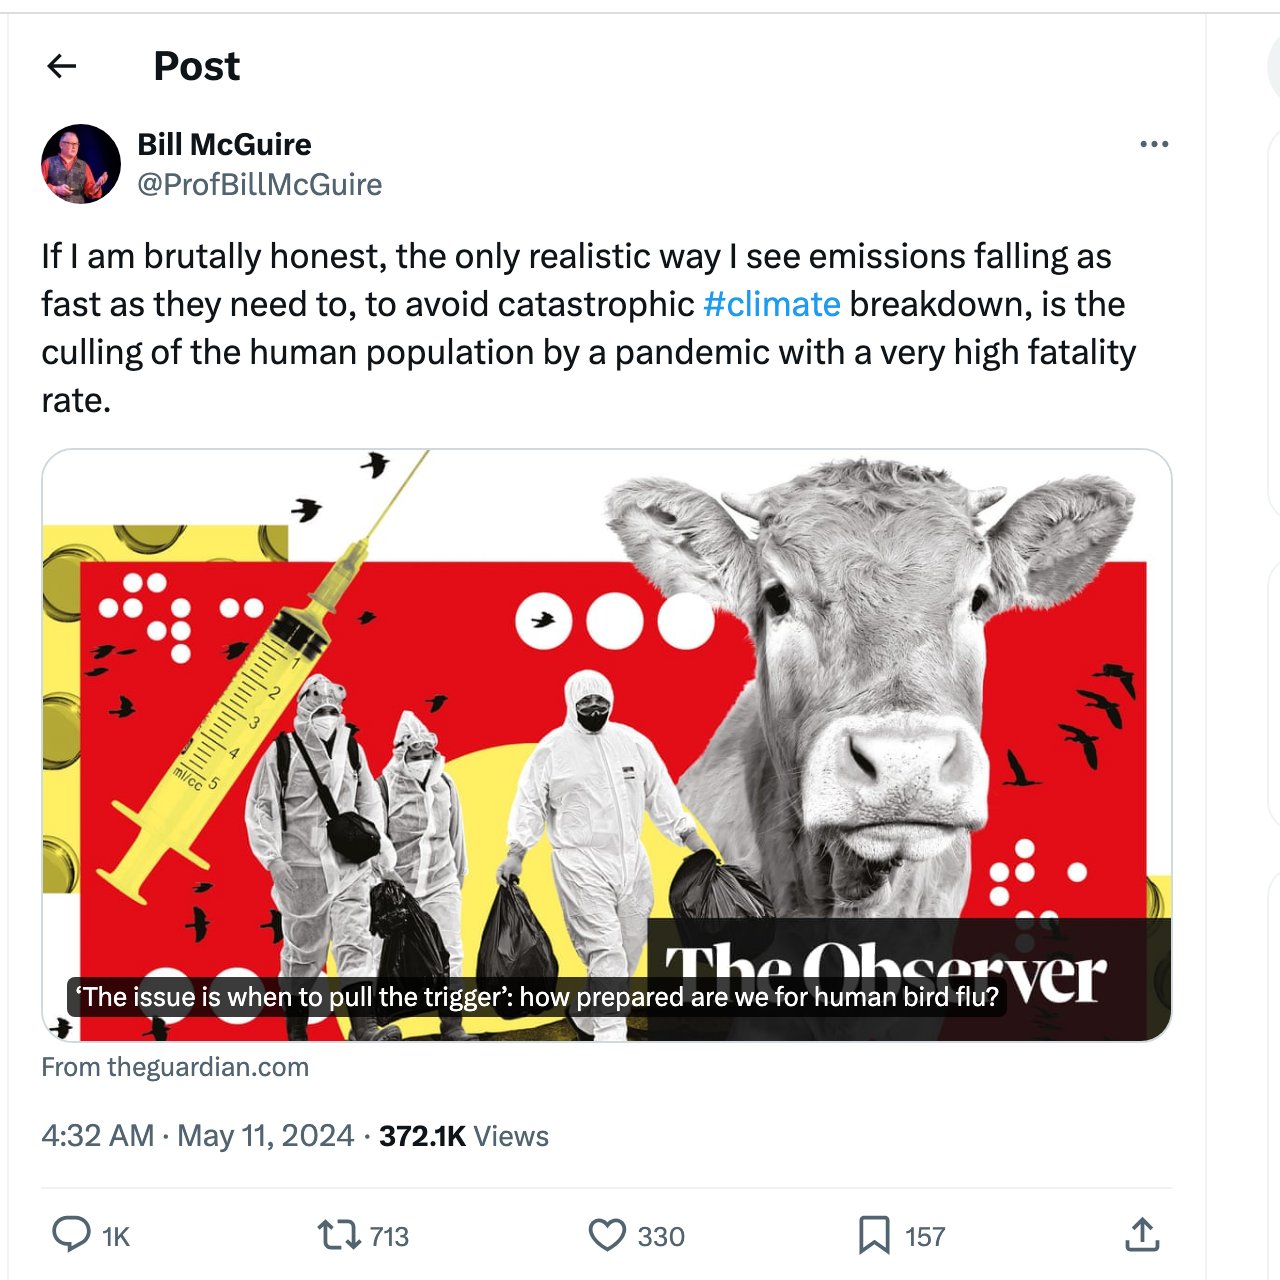Open the three-dot more options menu
Viewport: 1280px width, 1280px height.
click(x=1154, y=144)
